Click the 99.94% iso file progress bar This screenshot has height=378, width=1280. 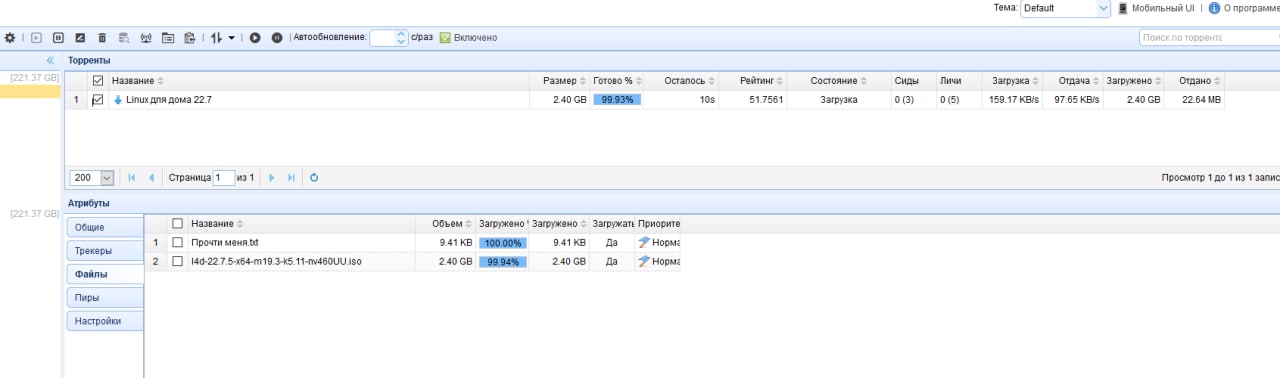(502, 261)
